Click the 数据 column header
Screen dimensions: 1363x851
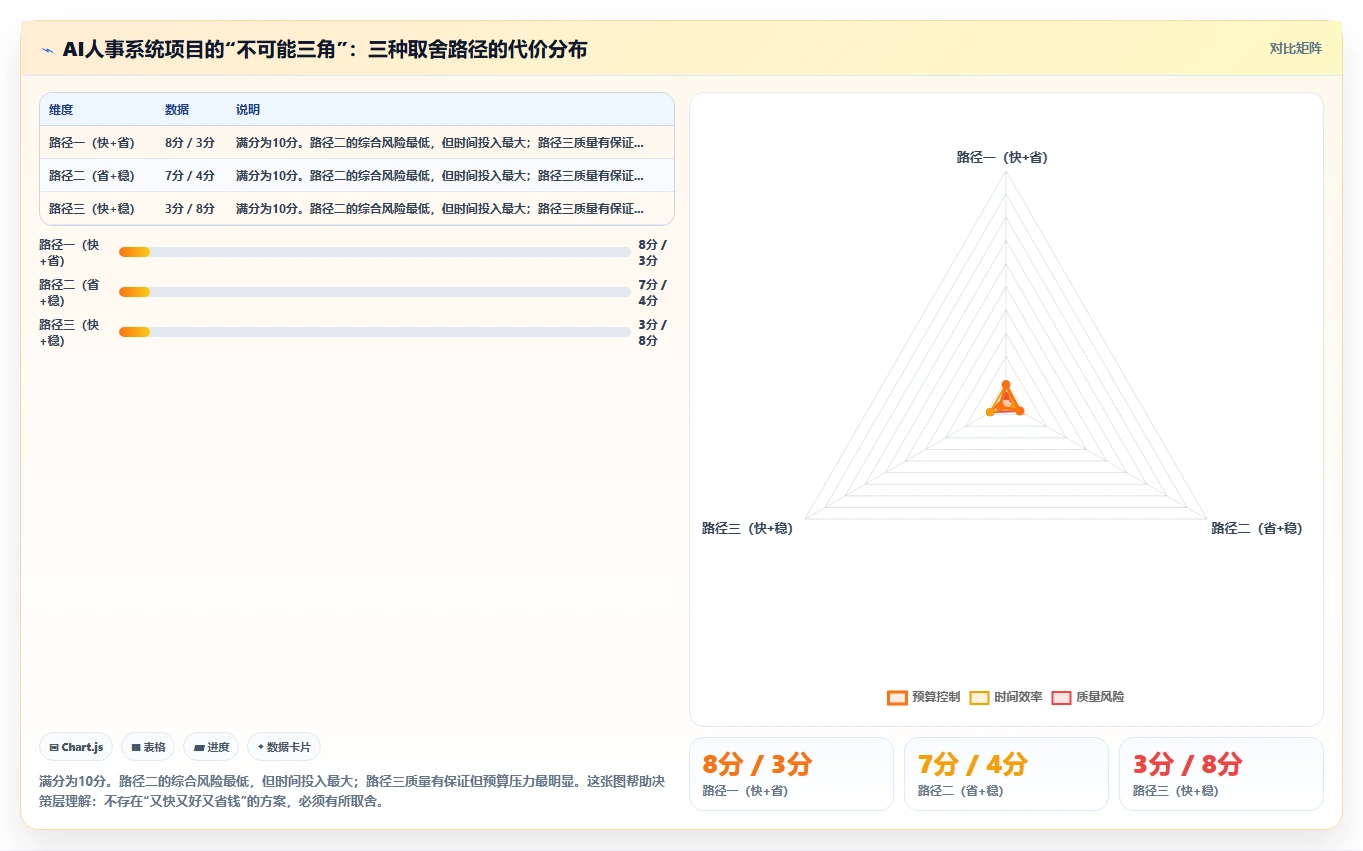point(177,109)
